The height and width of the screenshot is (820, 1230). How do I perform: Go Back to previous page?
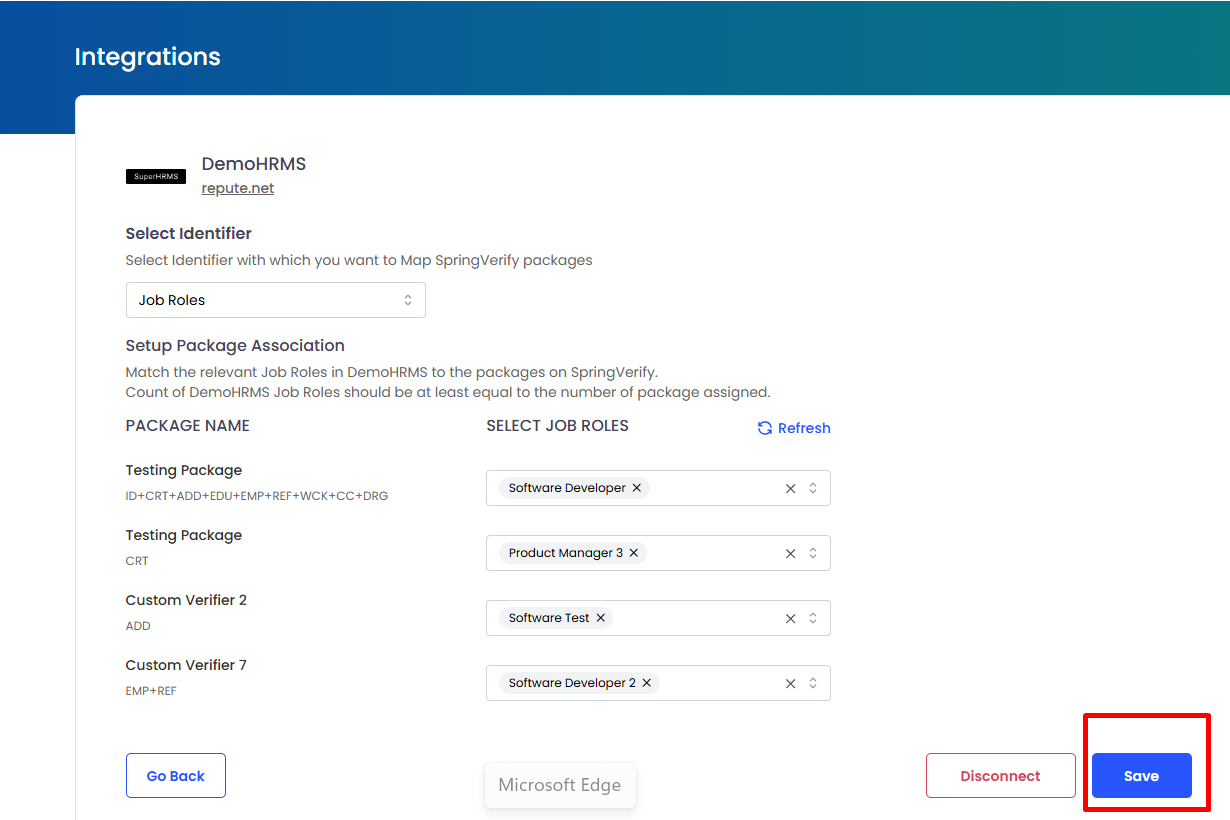pyautogui.click(x=176, y=776)
